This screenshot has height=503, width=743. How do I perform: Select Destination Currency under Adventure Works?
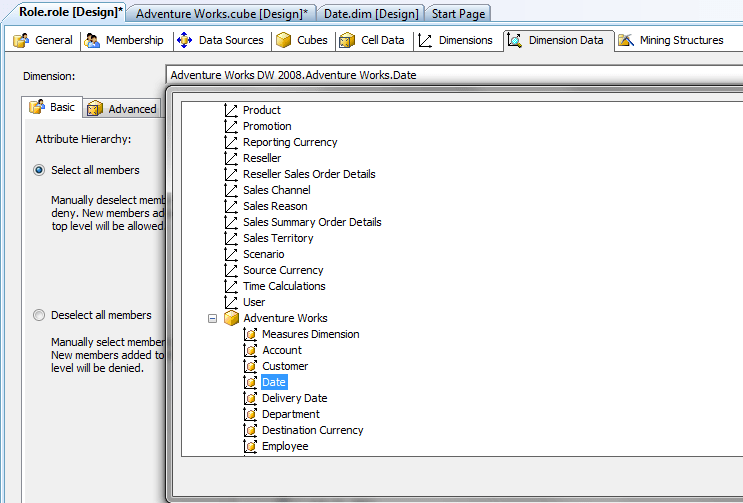pos(312,430)
